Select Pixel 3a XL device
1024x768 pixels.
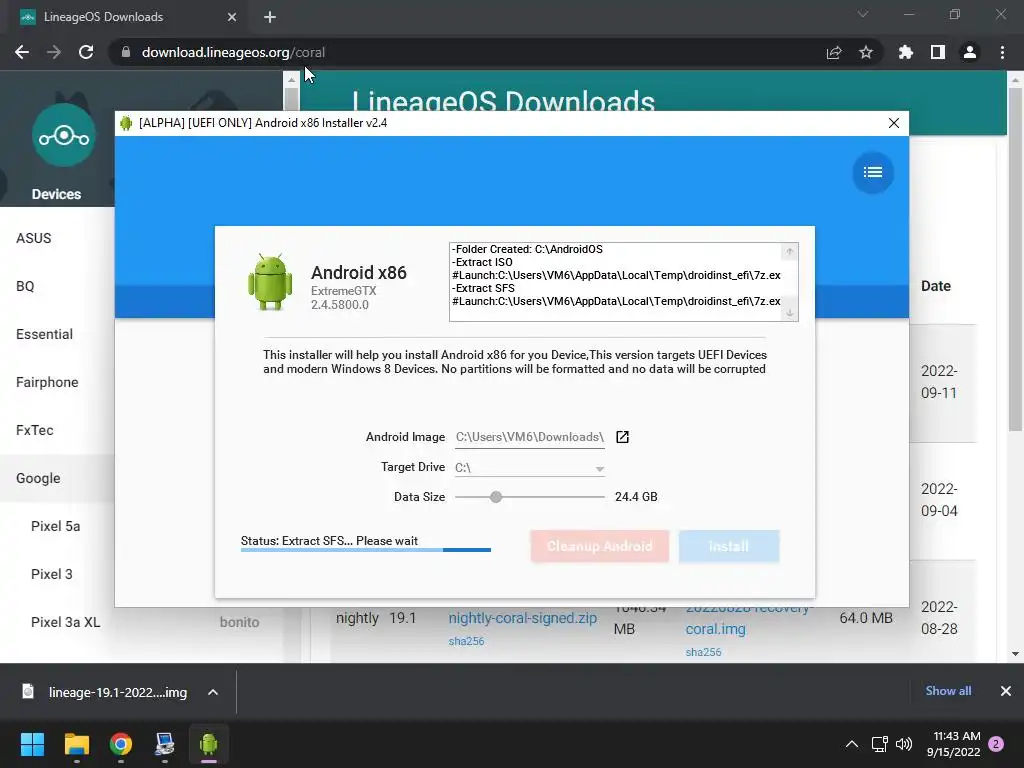65,622
